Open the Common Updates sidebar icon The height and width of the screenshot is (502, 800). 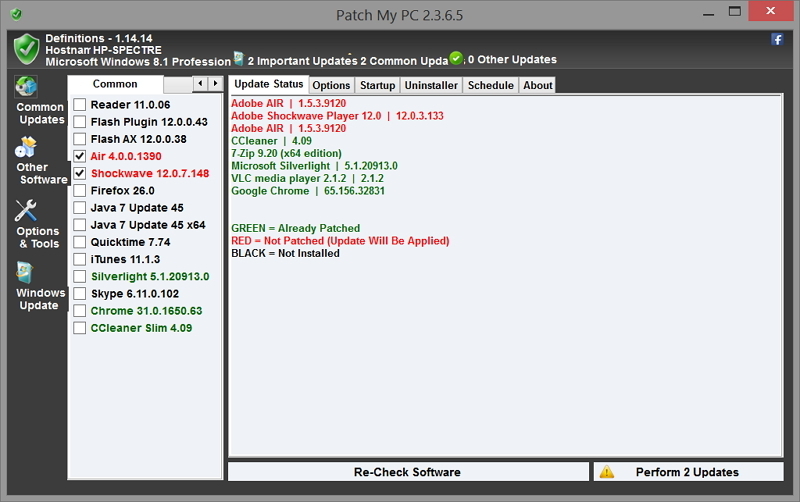click(26, 87)
